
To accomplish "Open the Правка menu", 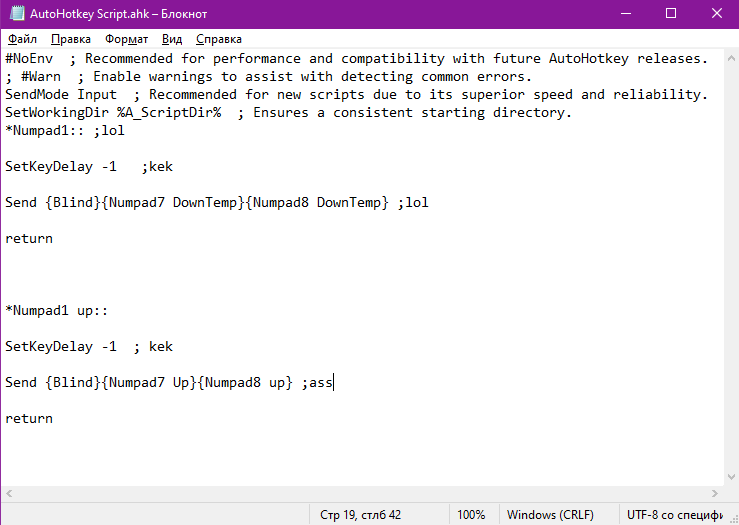I will pyautogui.click(x=70, y=39).
